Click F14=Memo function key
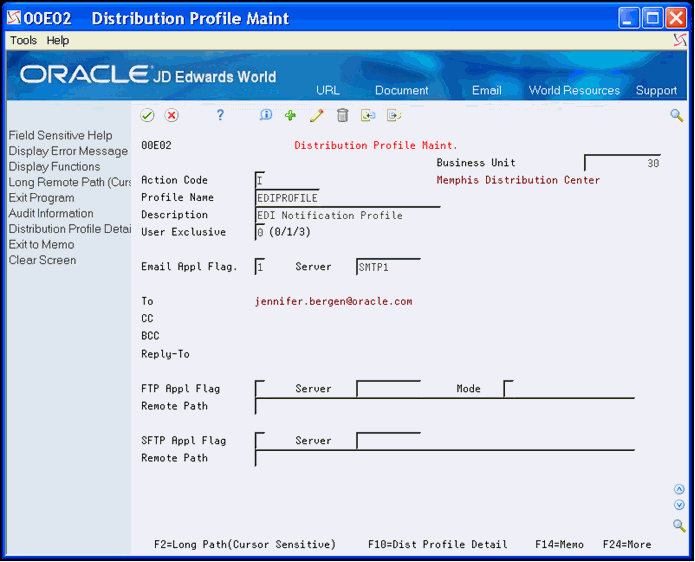This screenshot has height=562, width=695. (559, 544)
